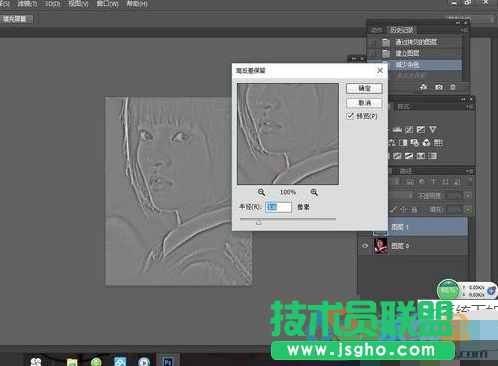Open the media player taskbar icon
498x366 pixels.
pyautogui.click(x=144, y=362)
